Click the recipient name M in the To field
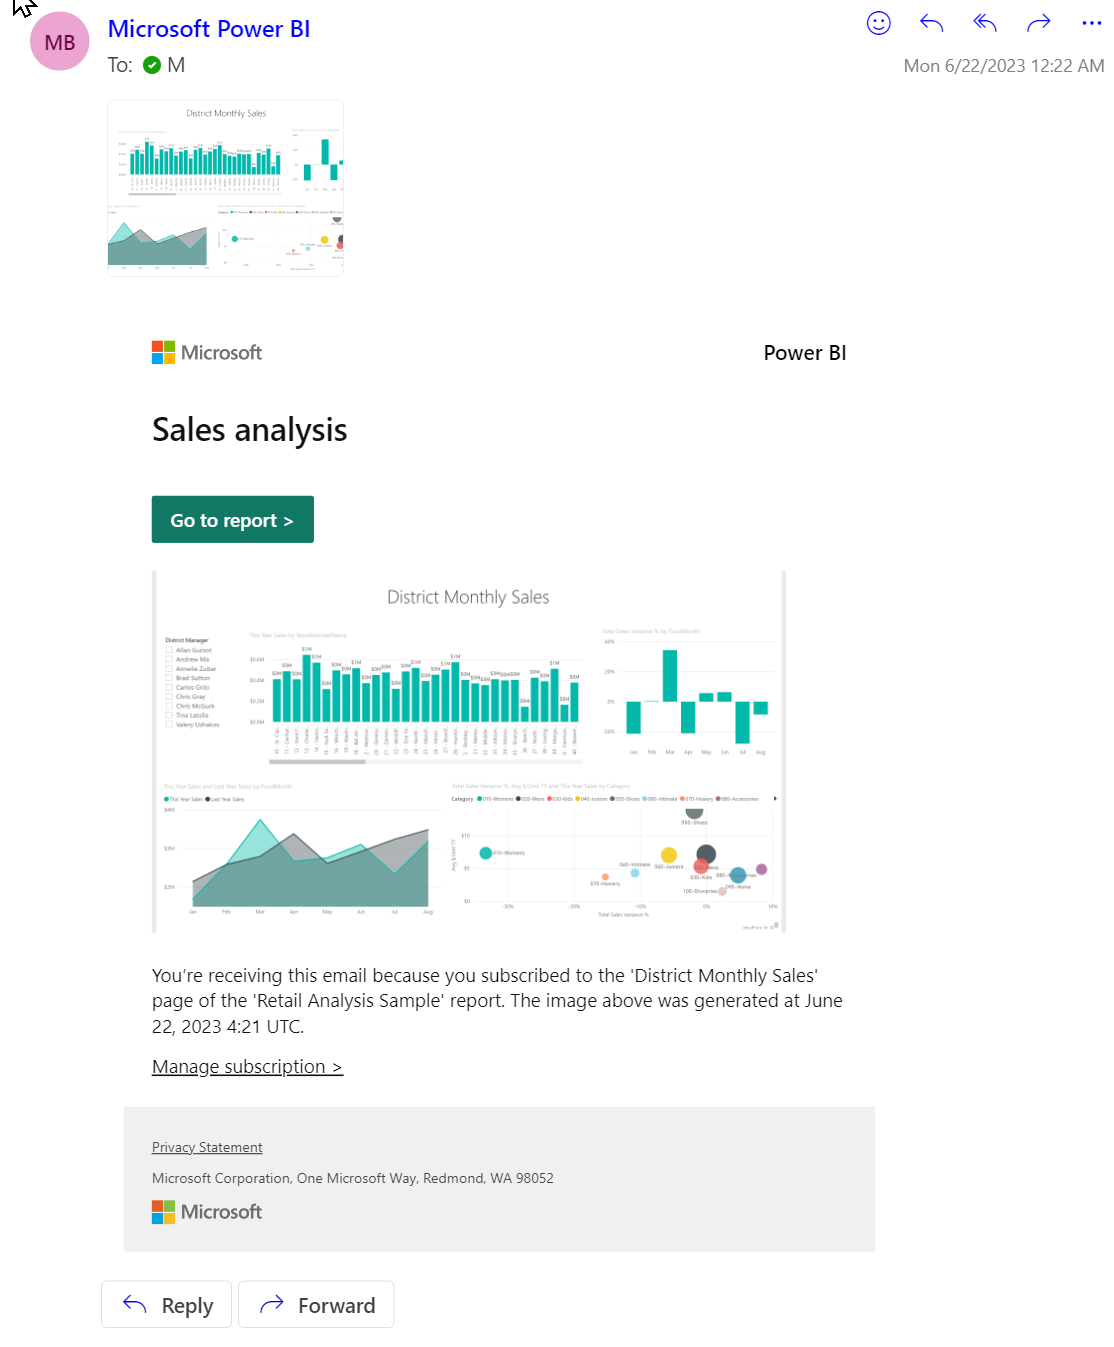Screen dimensions: 1114x1347 pyautogui.click(x=175, y=64)
